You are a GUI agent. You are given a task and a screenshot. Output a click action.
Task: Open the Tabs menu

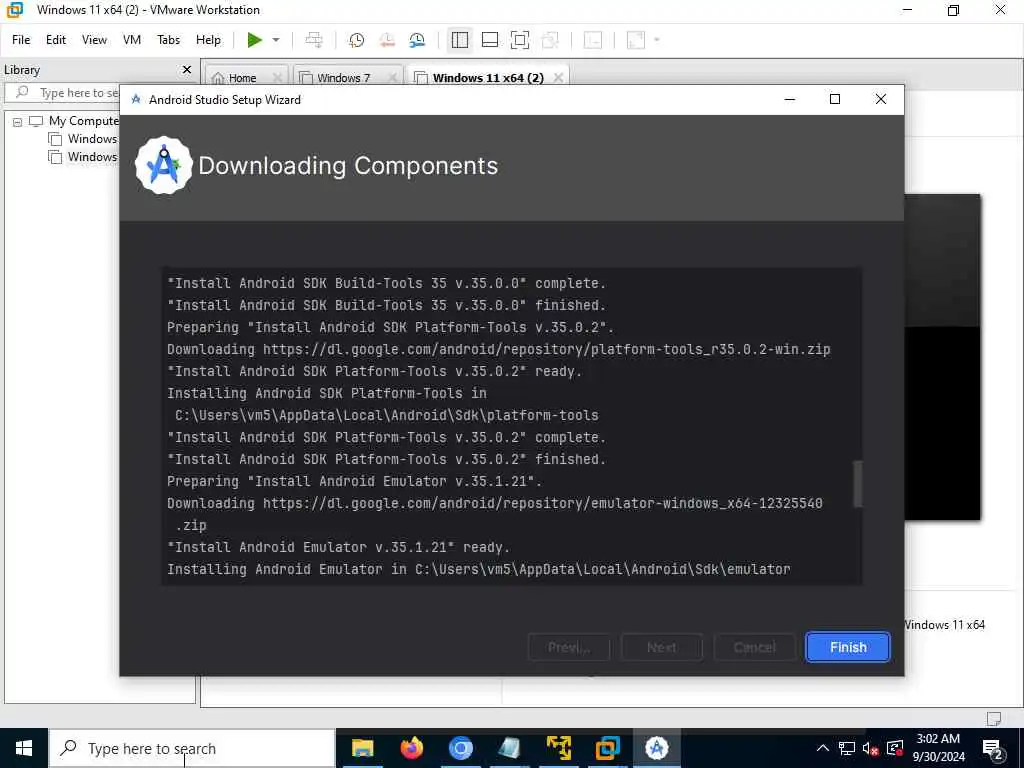168,40
